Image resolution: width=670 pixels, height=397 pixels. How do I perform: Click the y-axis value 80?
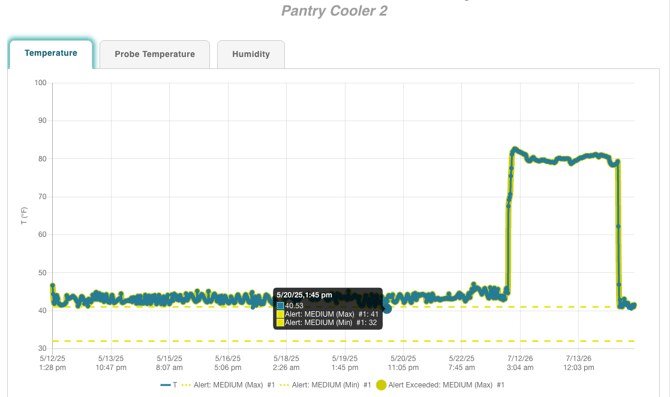tap(42, 159)
